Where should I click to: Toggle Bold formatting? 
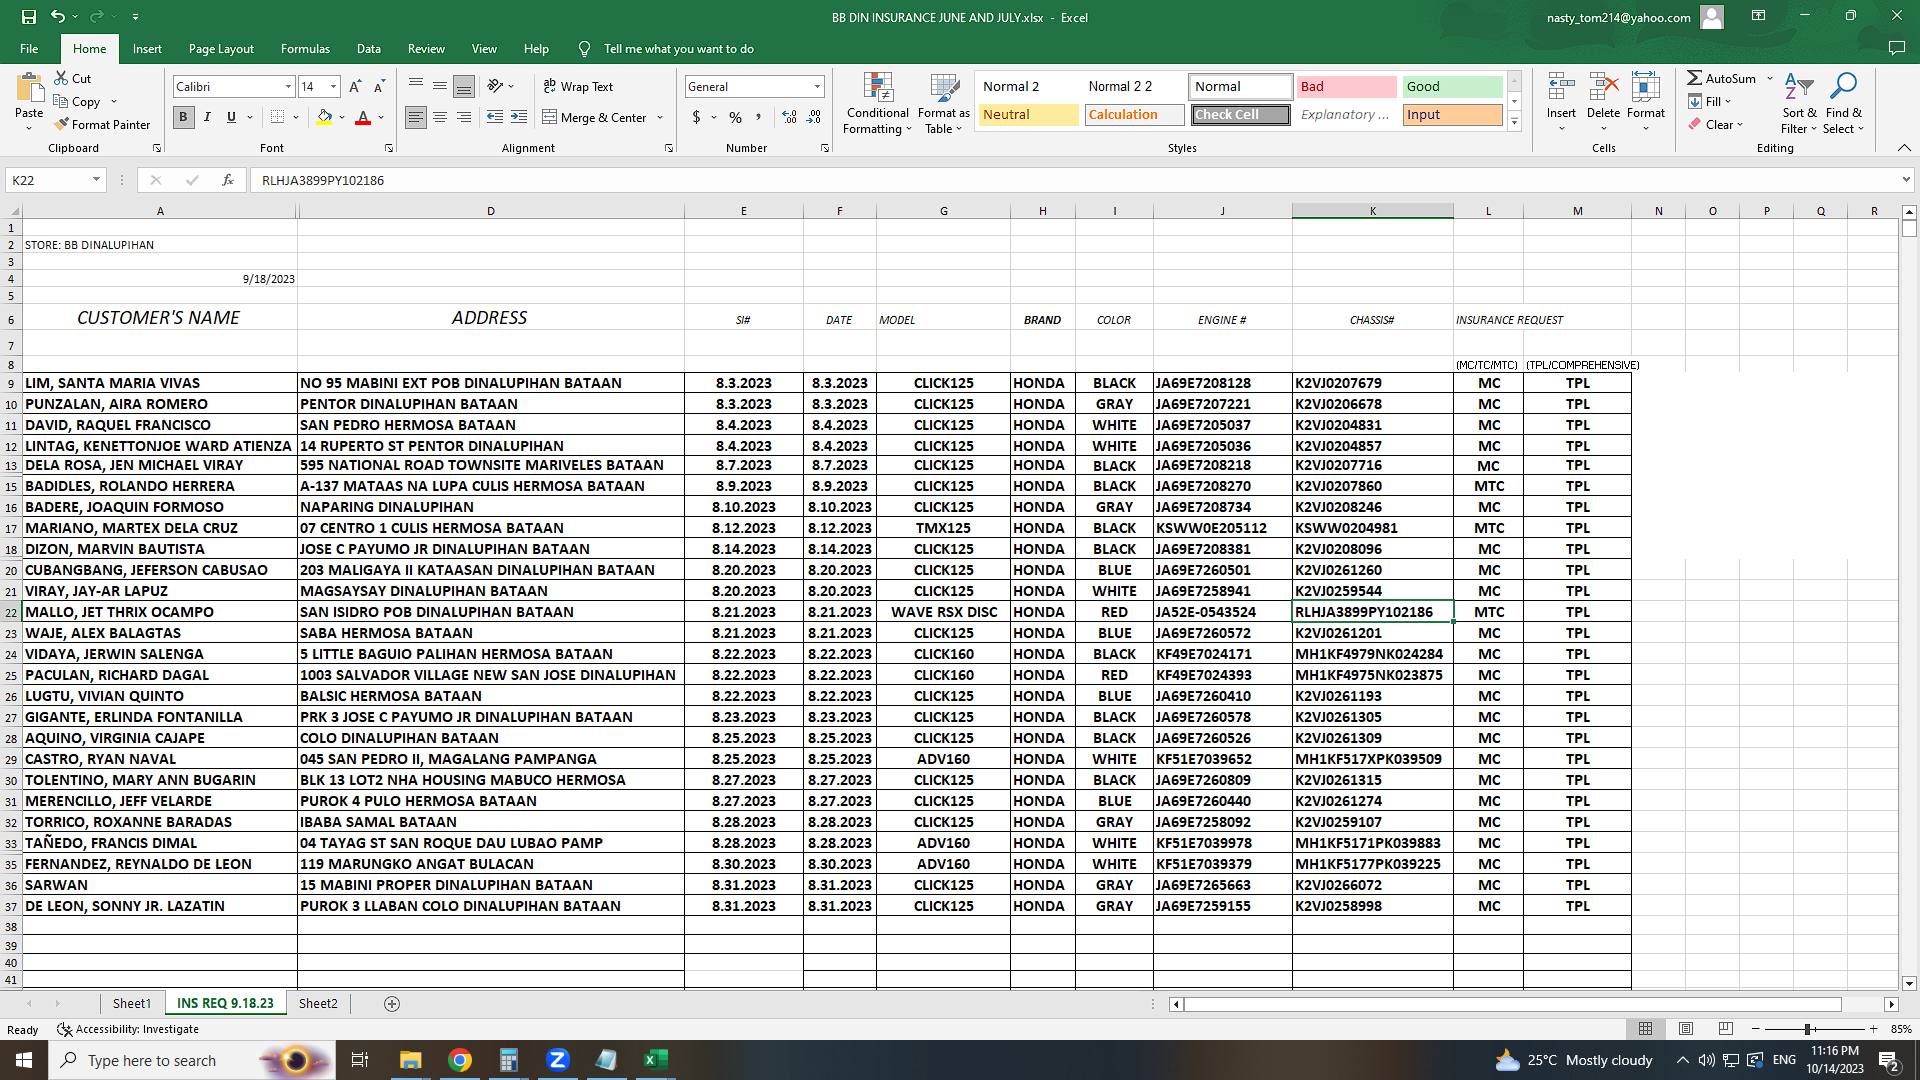[183, 117]
